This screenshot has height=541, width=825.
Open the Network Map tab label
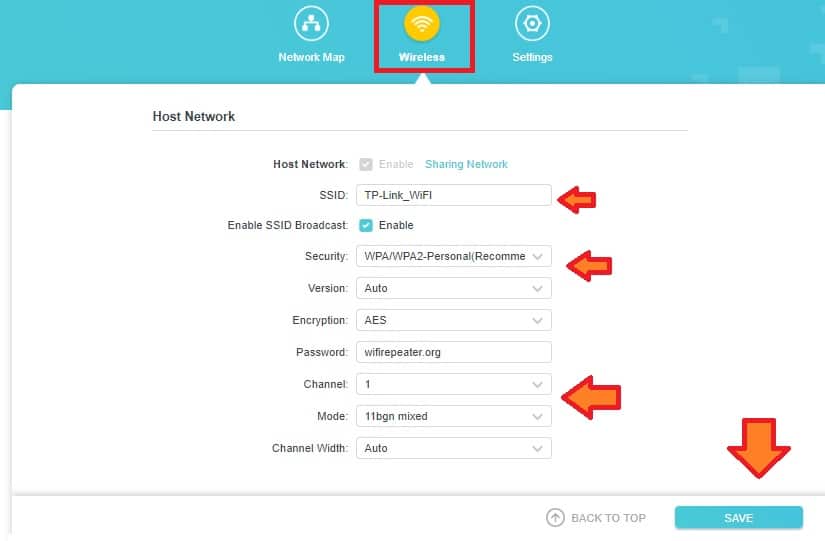(x=311, y=57)
